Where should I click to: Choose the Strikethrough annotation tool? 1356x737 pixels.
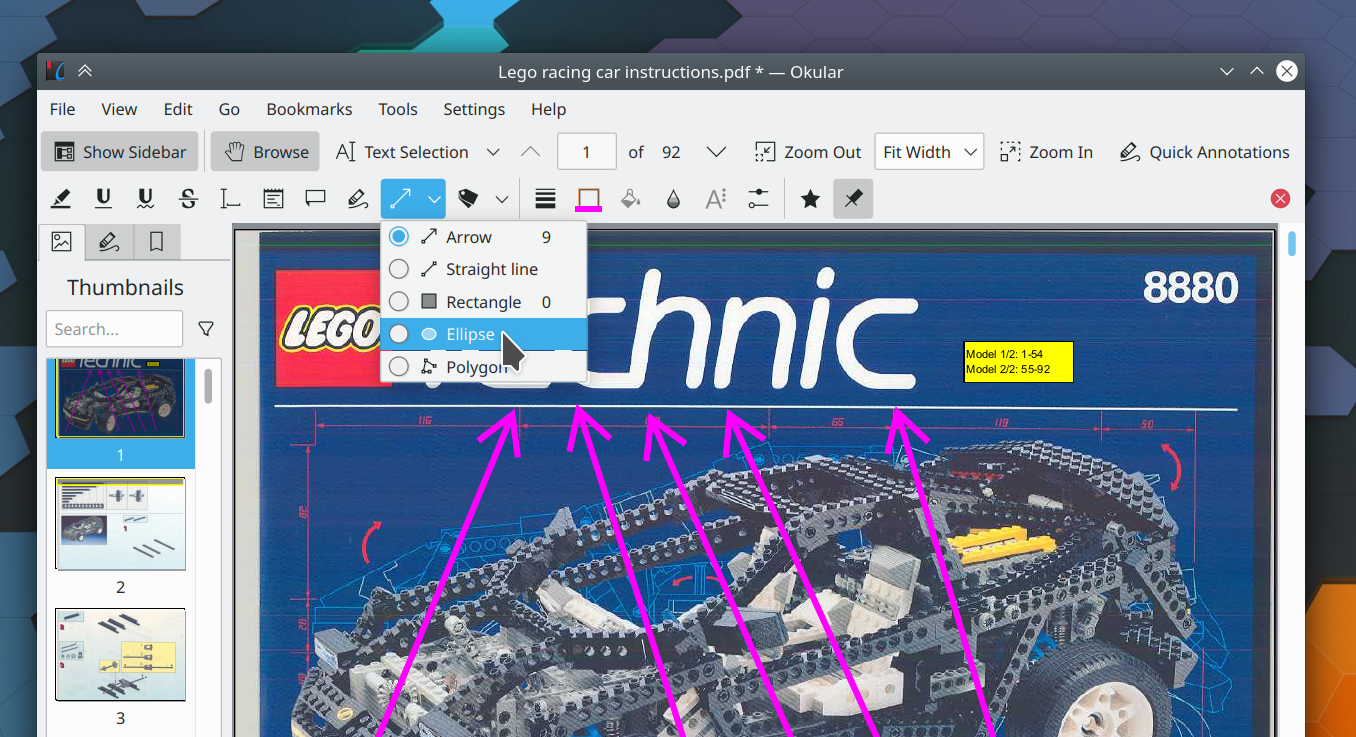click(188, 198)
